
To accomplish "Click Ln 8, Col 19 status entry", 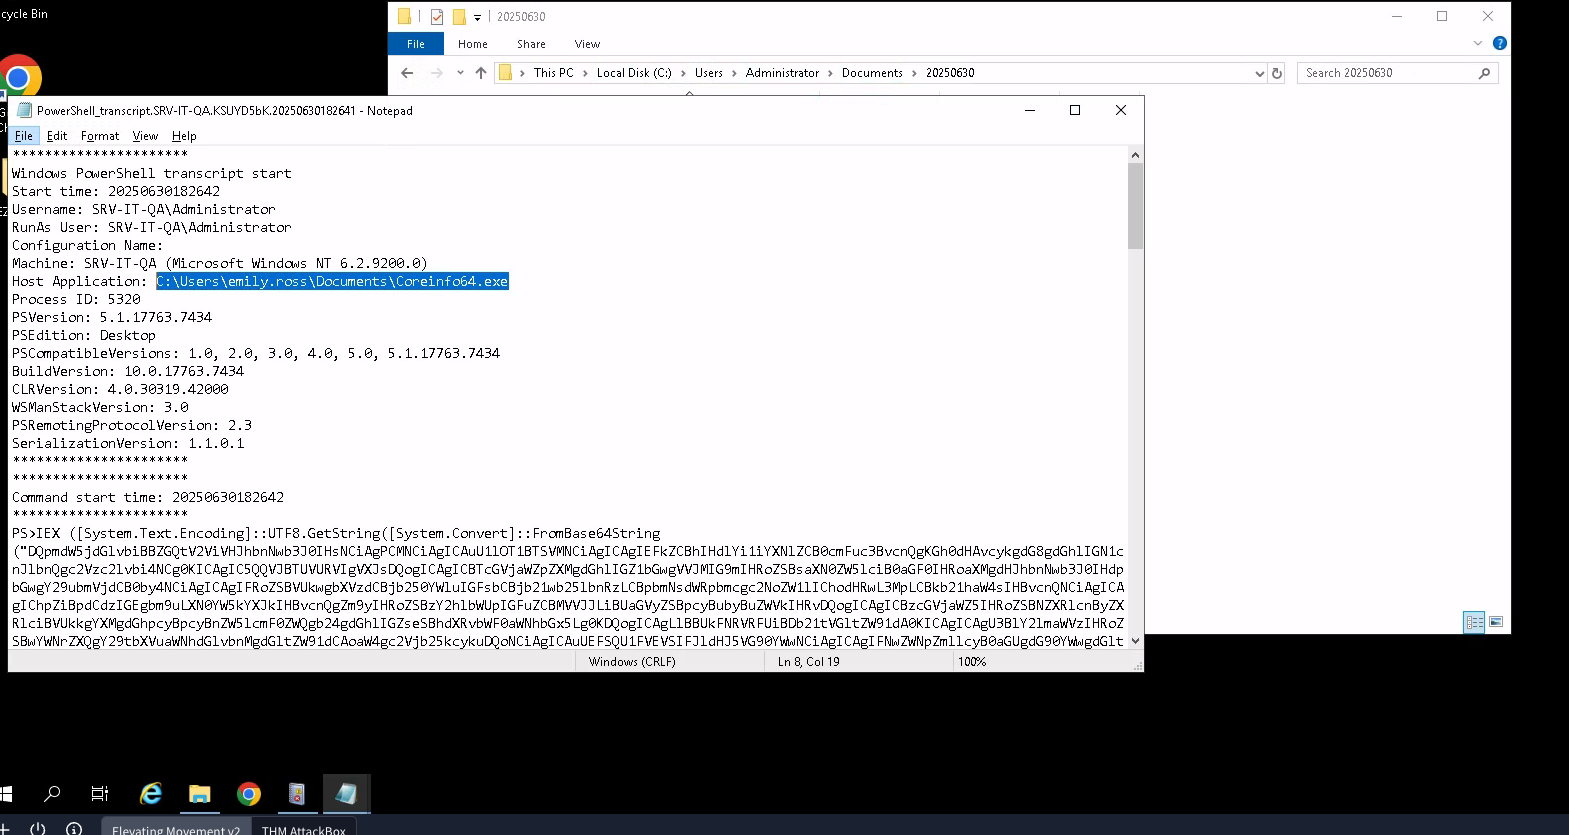I will 809,662.
